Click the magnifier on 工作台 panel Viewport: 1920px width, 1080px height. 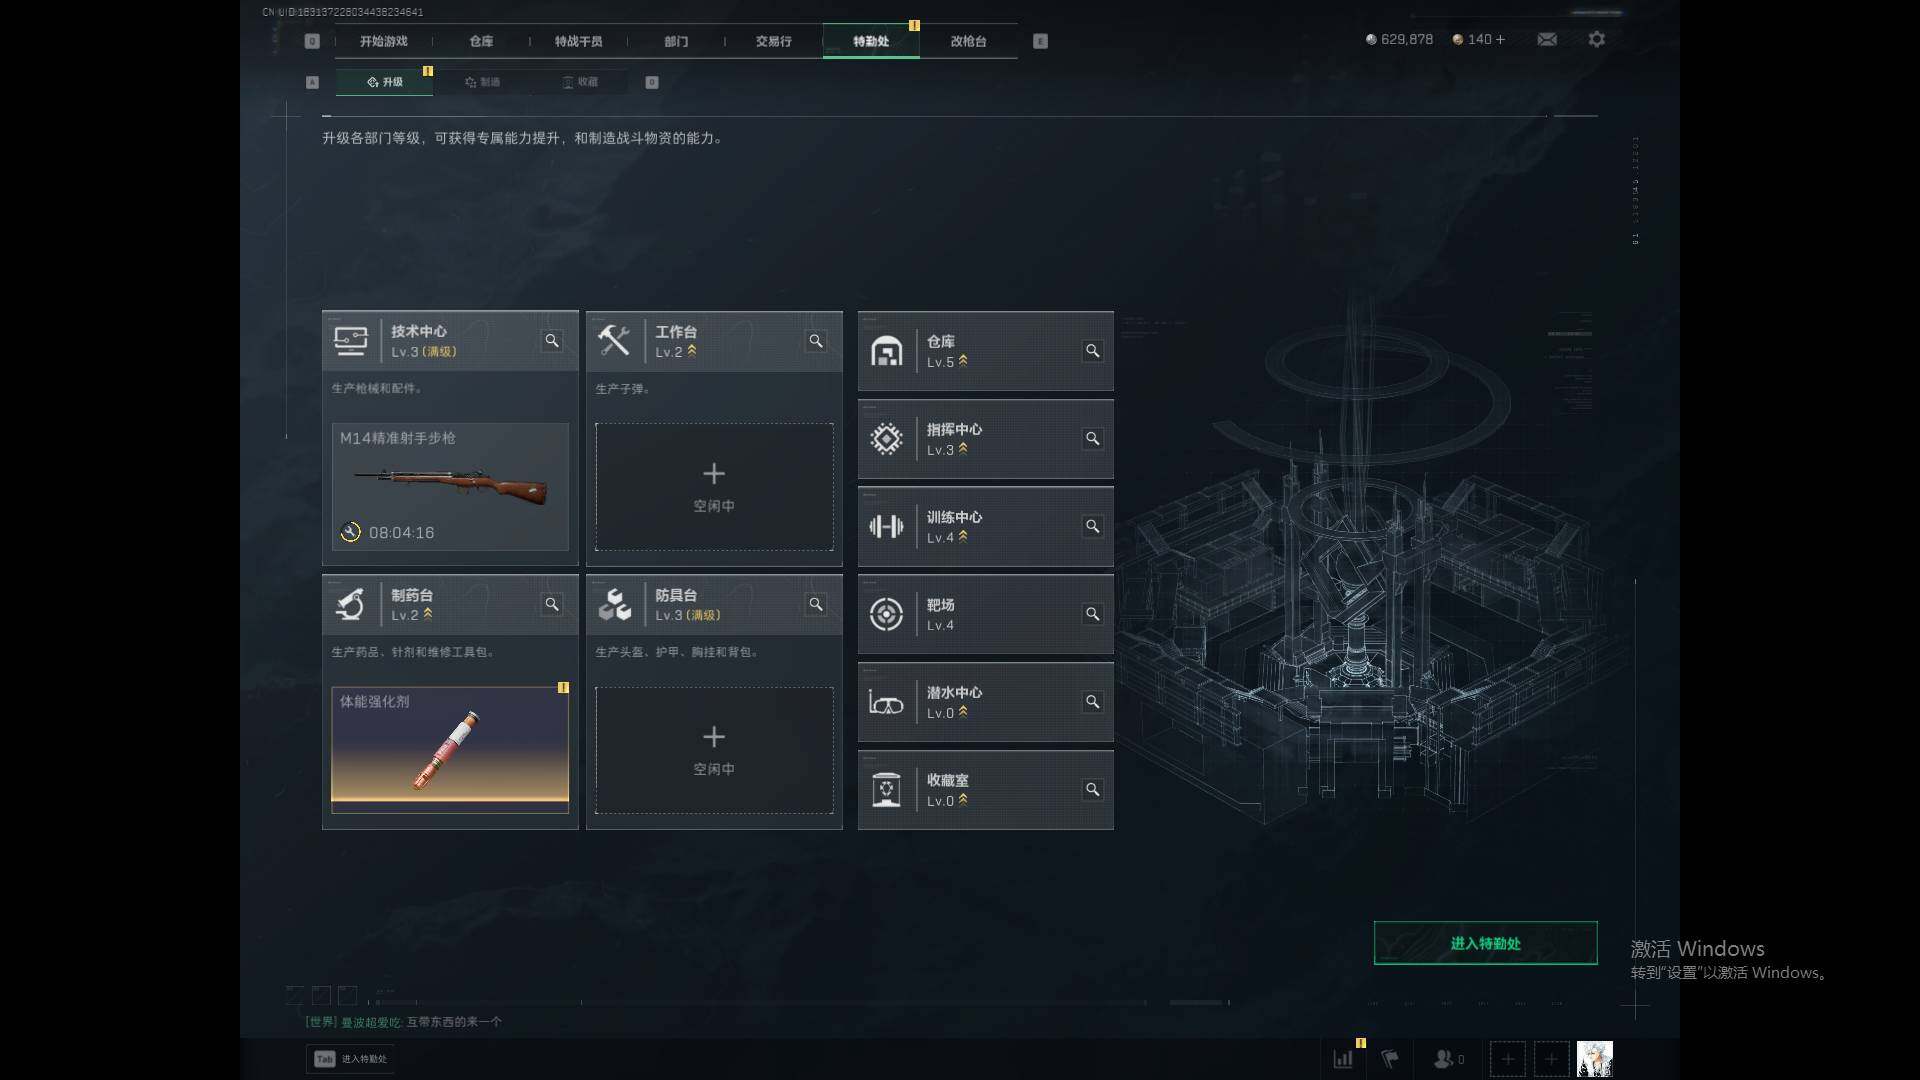point(816,341)
